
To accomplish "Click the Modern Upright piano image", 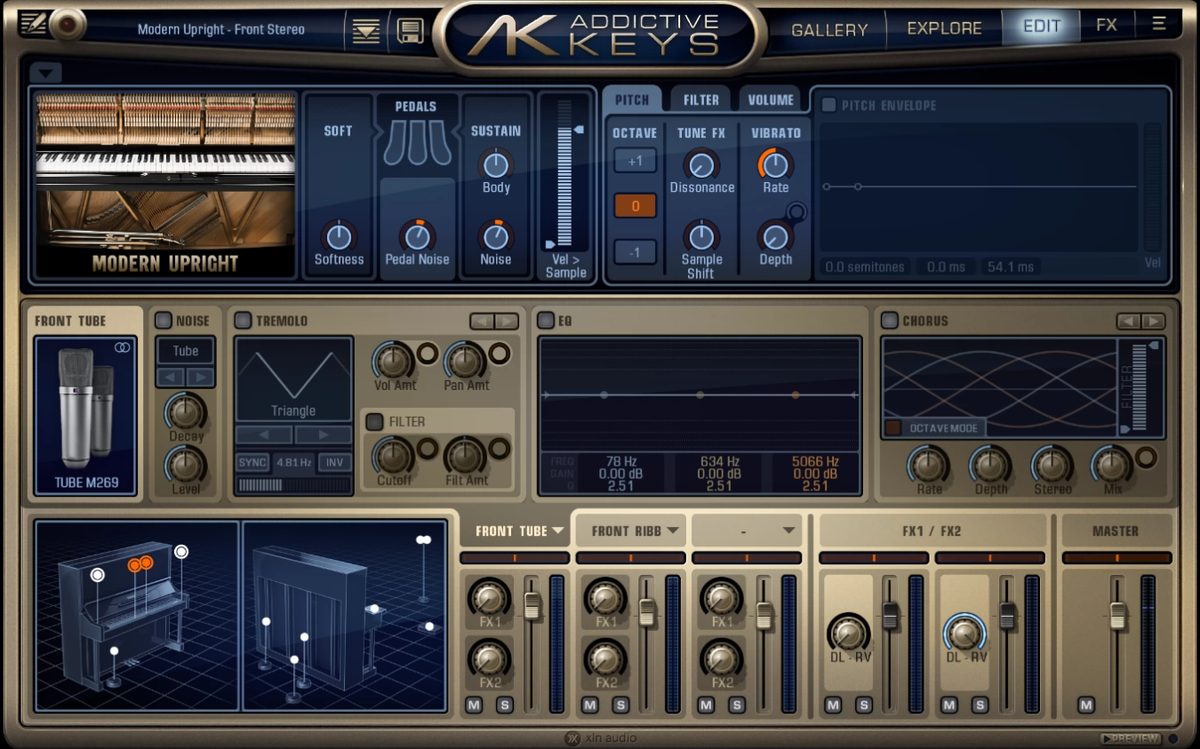I will pos(166,185).
